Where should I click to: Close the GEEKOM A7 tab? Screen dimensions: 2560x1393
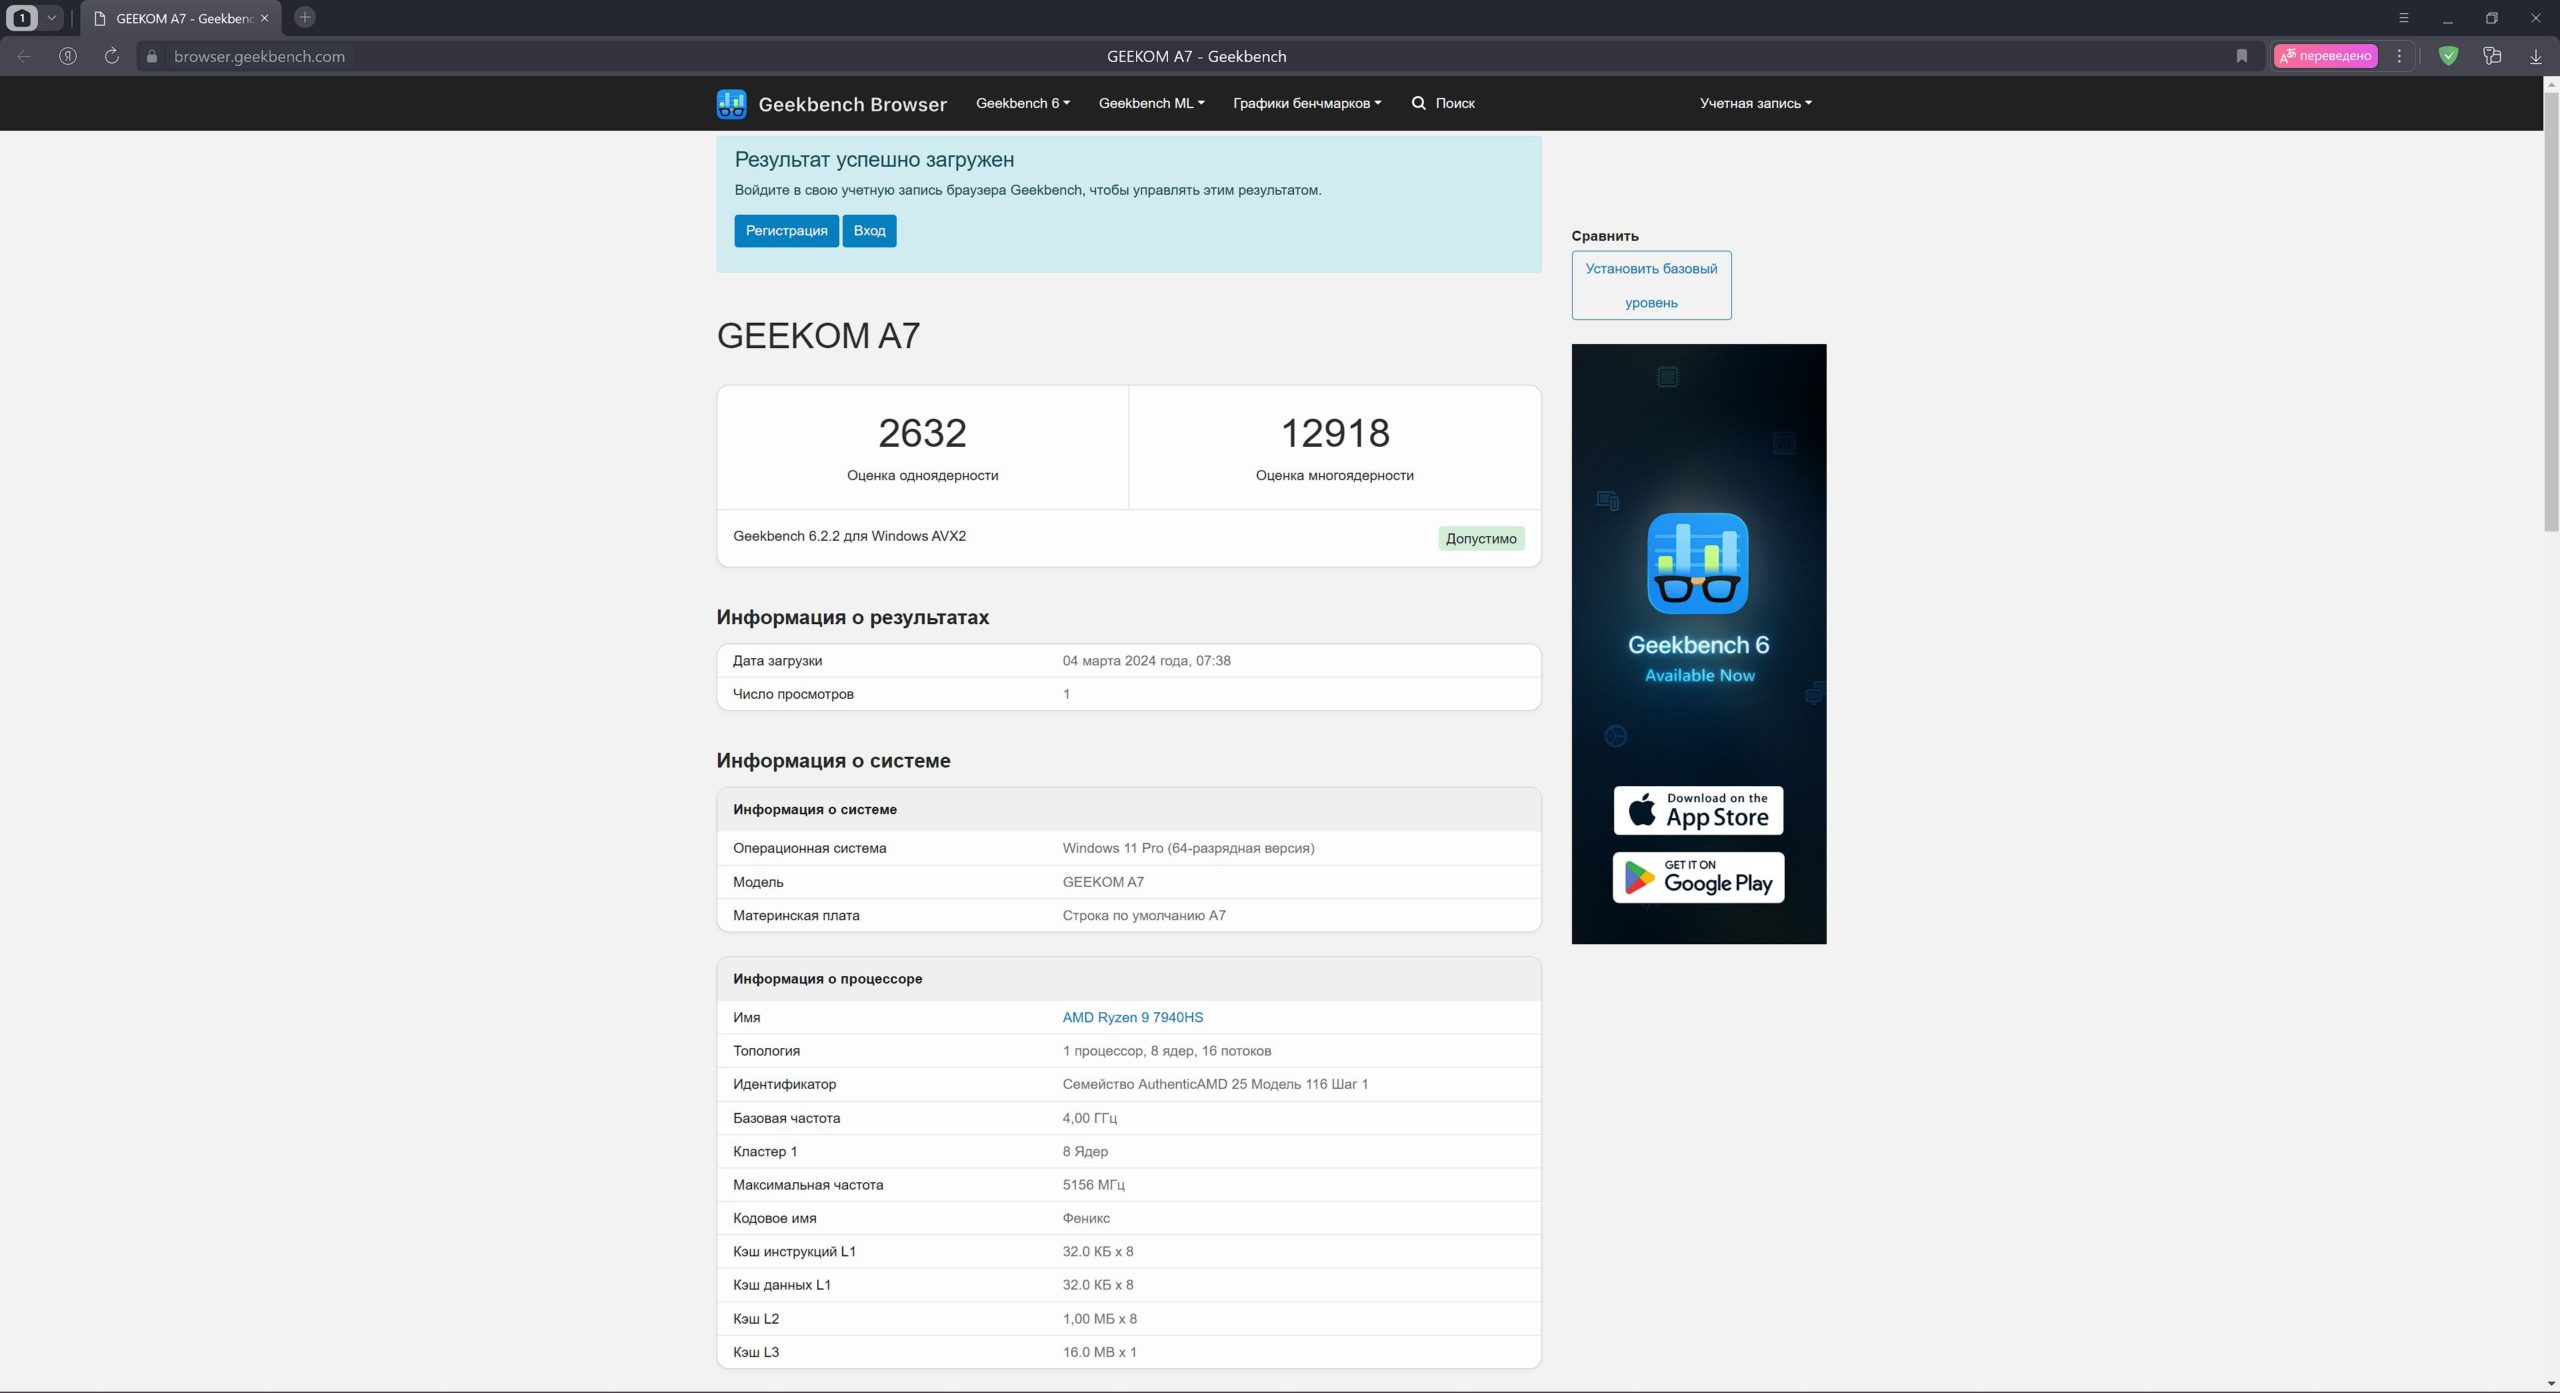[x=265, y=18]
